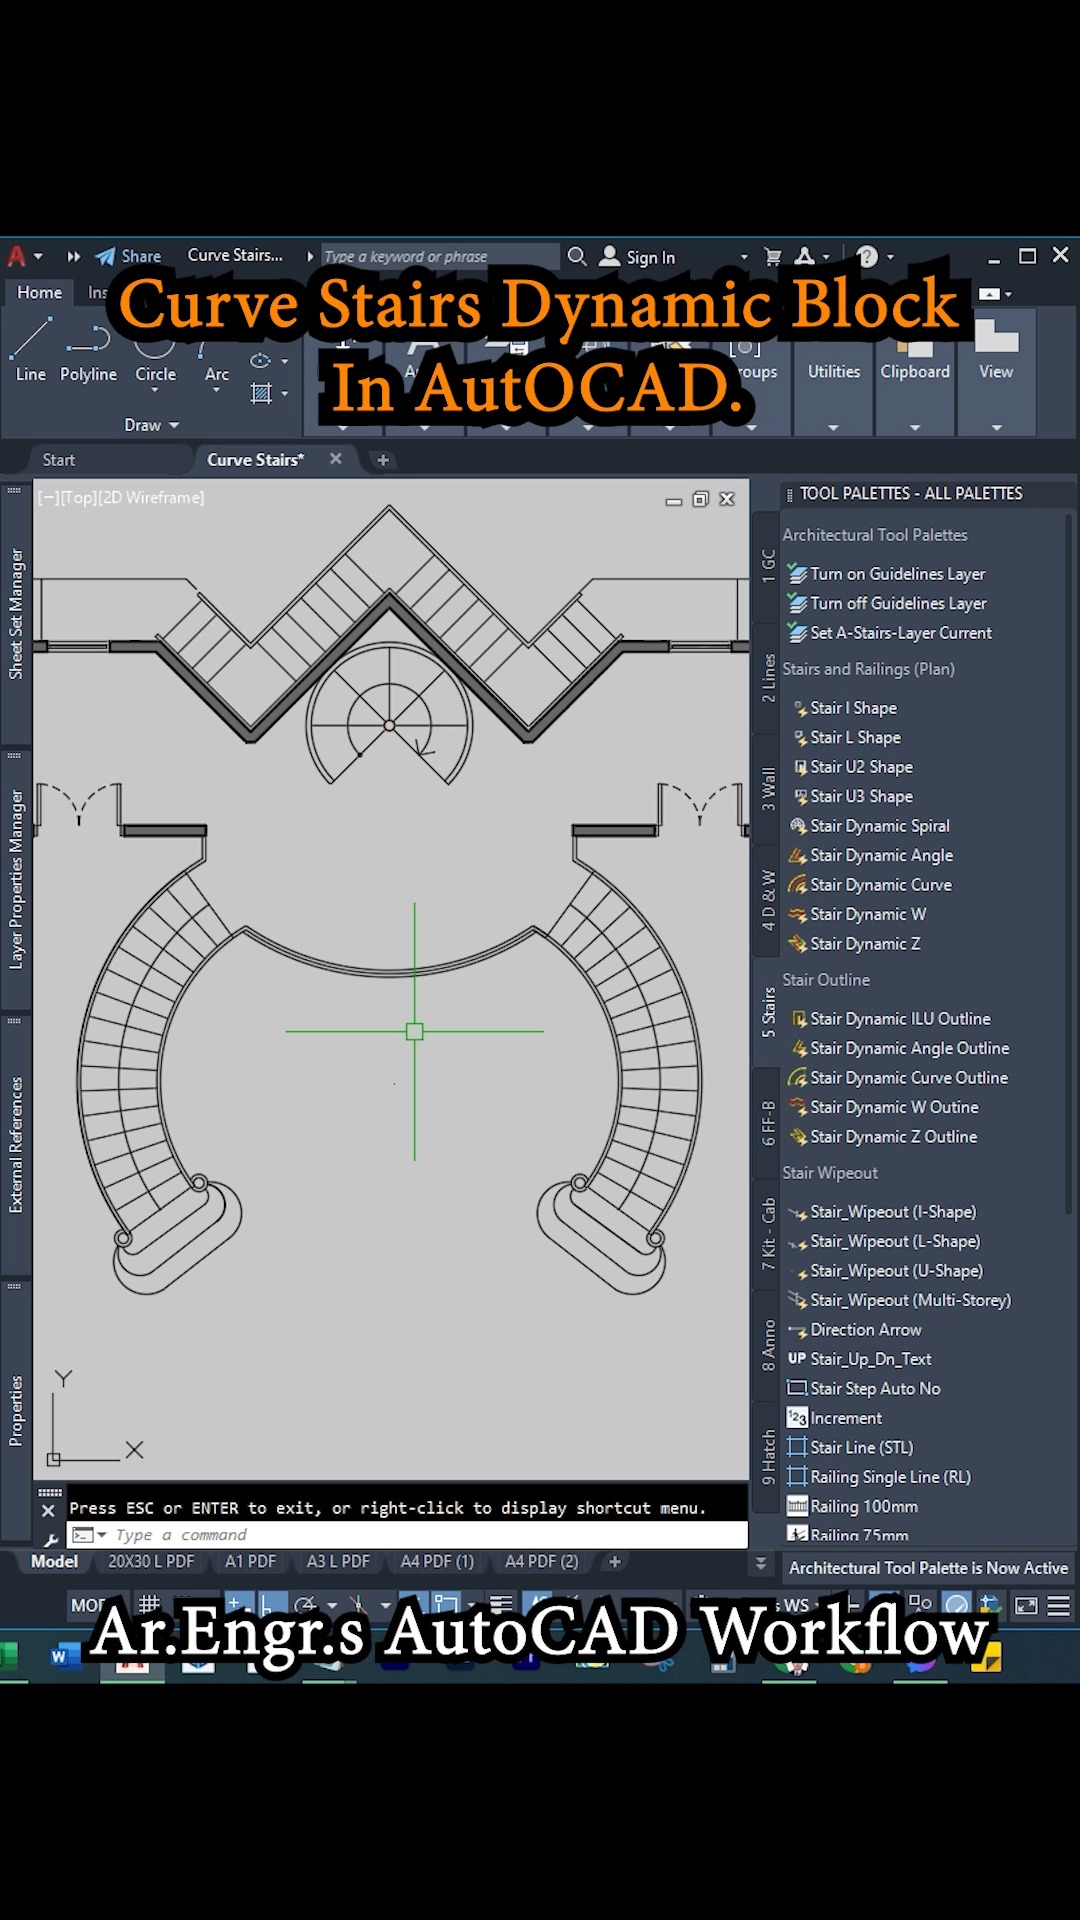Click the search magnifier icon

[x=577, y=256]
